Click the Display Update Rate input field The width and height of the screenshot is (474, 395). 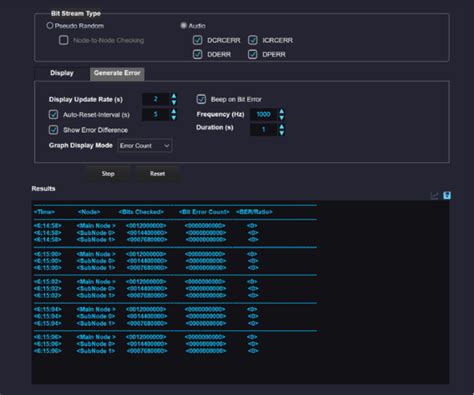[x=156, y=99]
